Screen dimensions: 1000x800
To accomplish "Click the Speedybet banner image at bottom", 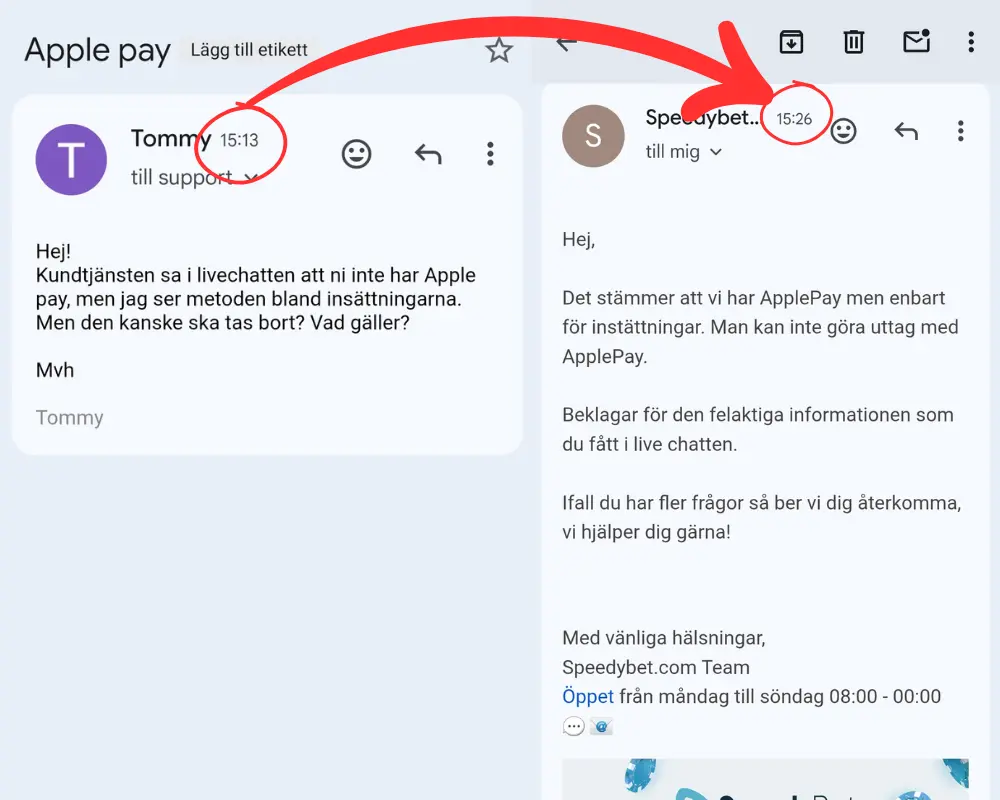I will 765,779.
